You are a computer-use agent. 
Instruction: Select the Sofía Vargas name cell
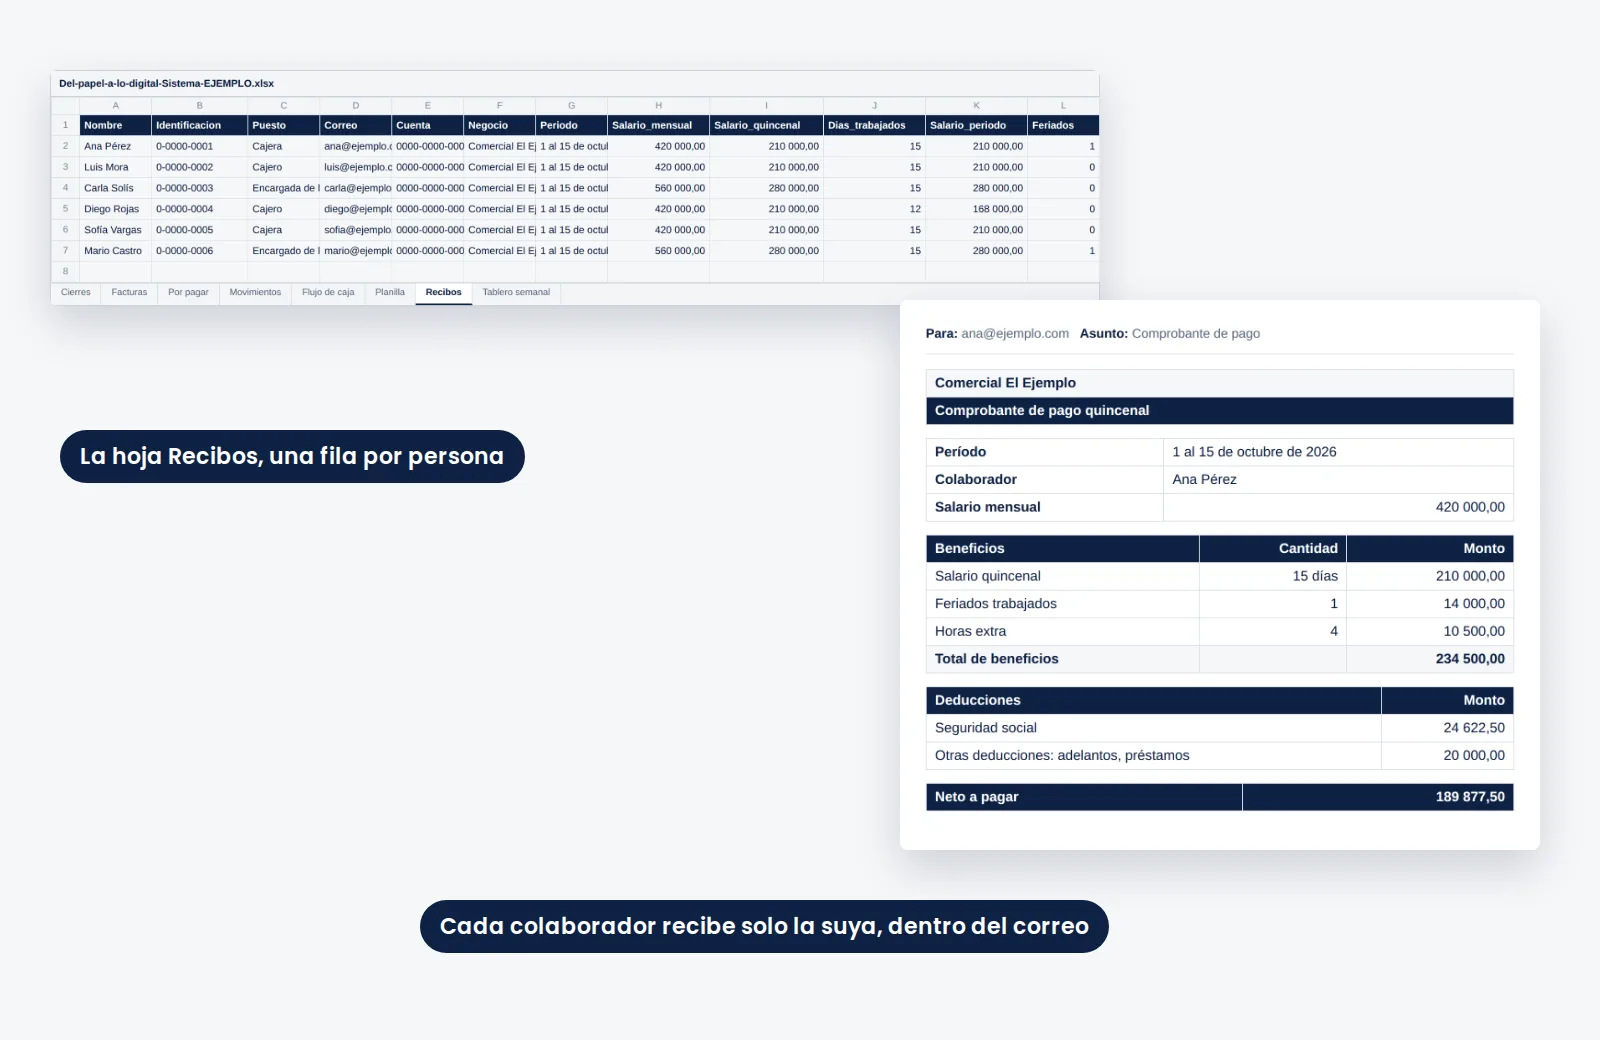[115, 231]
